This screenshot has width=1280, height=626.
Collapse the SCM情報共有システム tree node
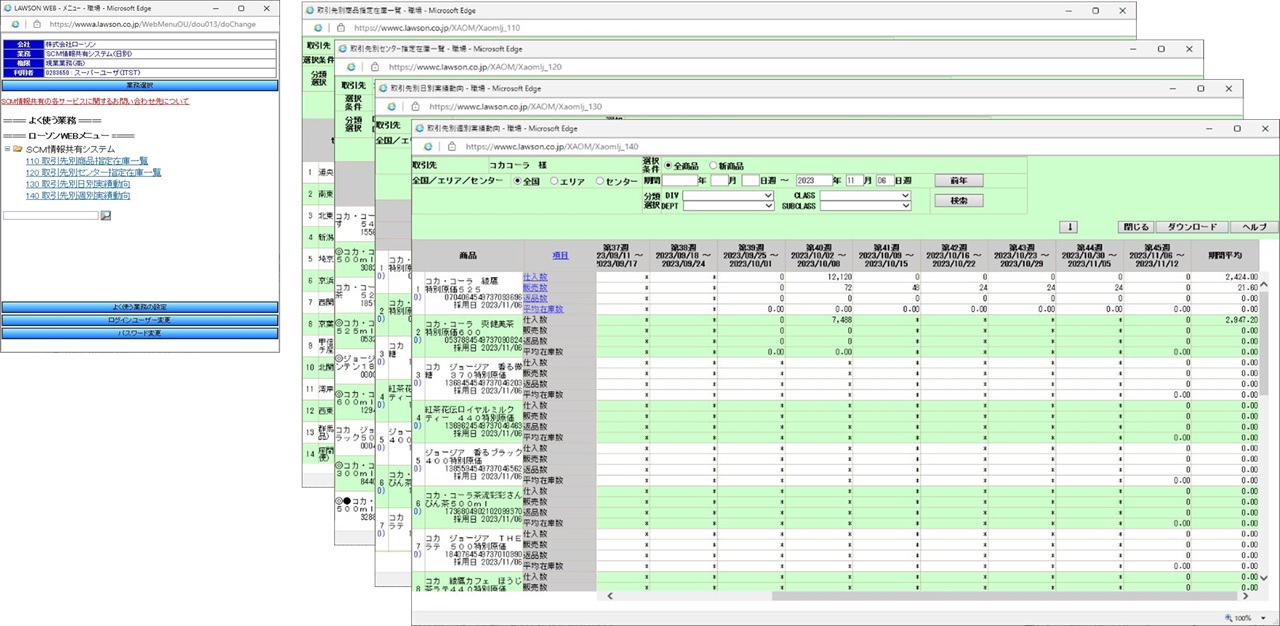(8, 149)
